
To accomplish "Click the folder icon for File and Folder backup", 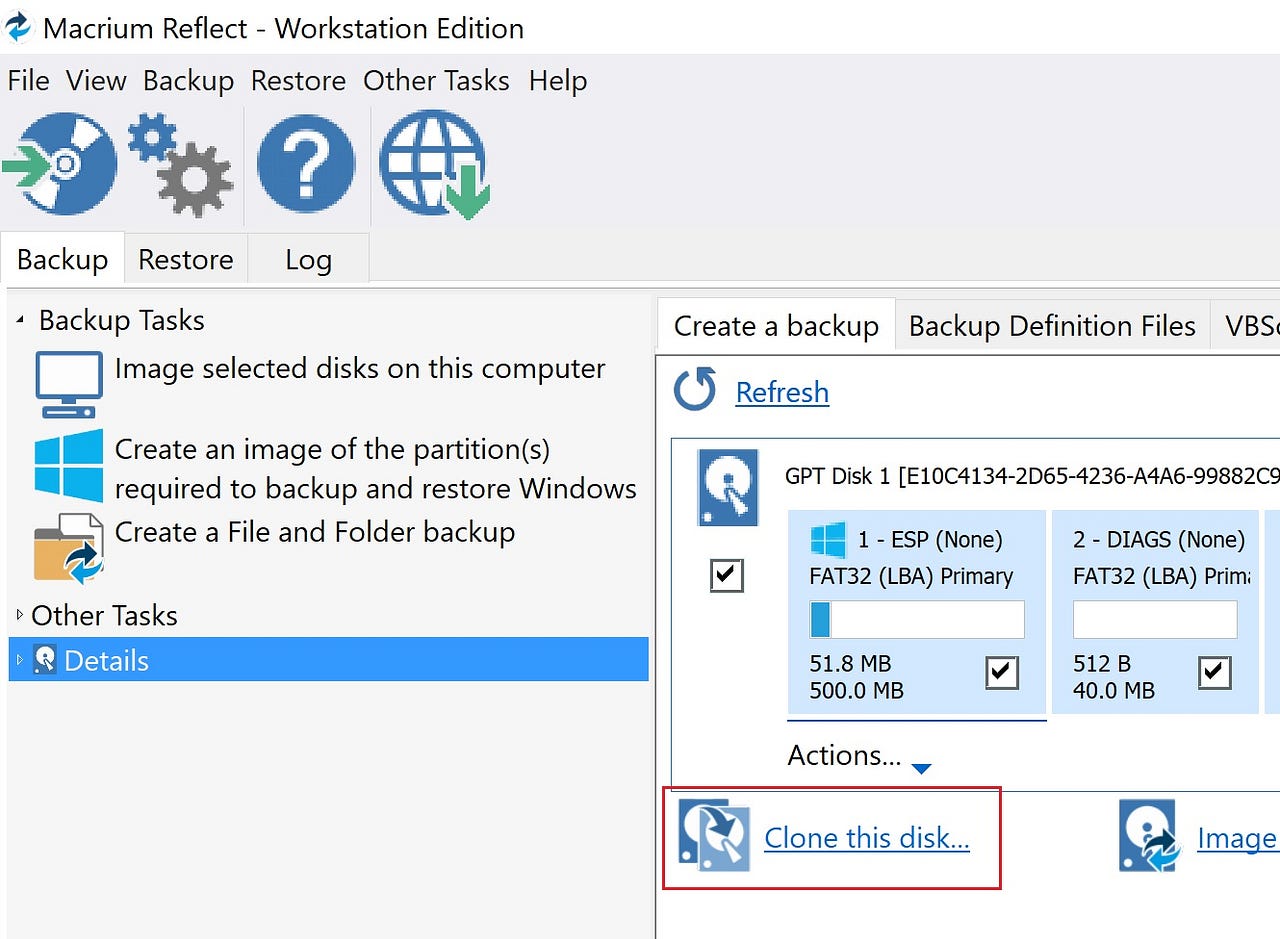I will (69, 547).
